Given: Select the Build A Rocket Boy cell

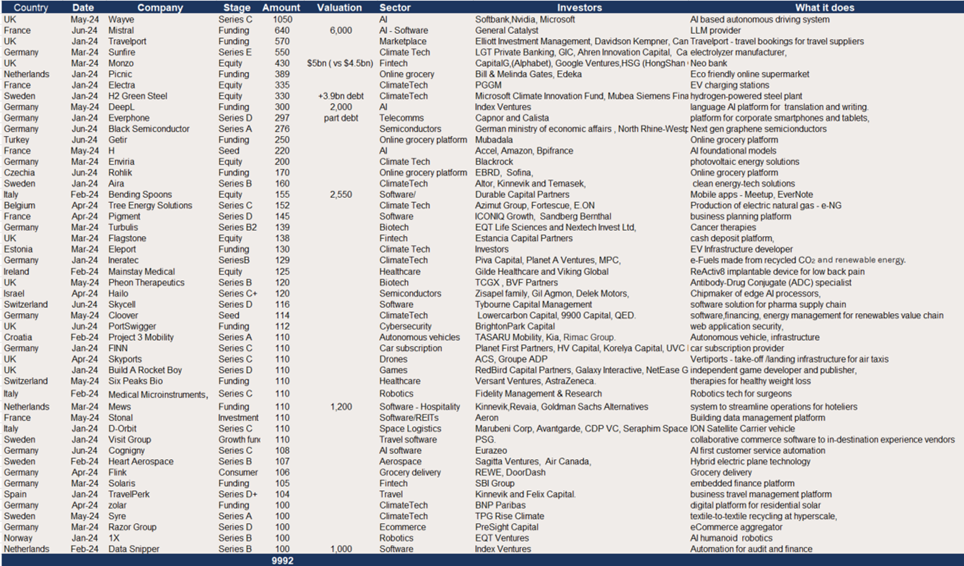Looking at the screenshot, I should [x=145, y=371].
